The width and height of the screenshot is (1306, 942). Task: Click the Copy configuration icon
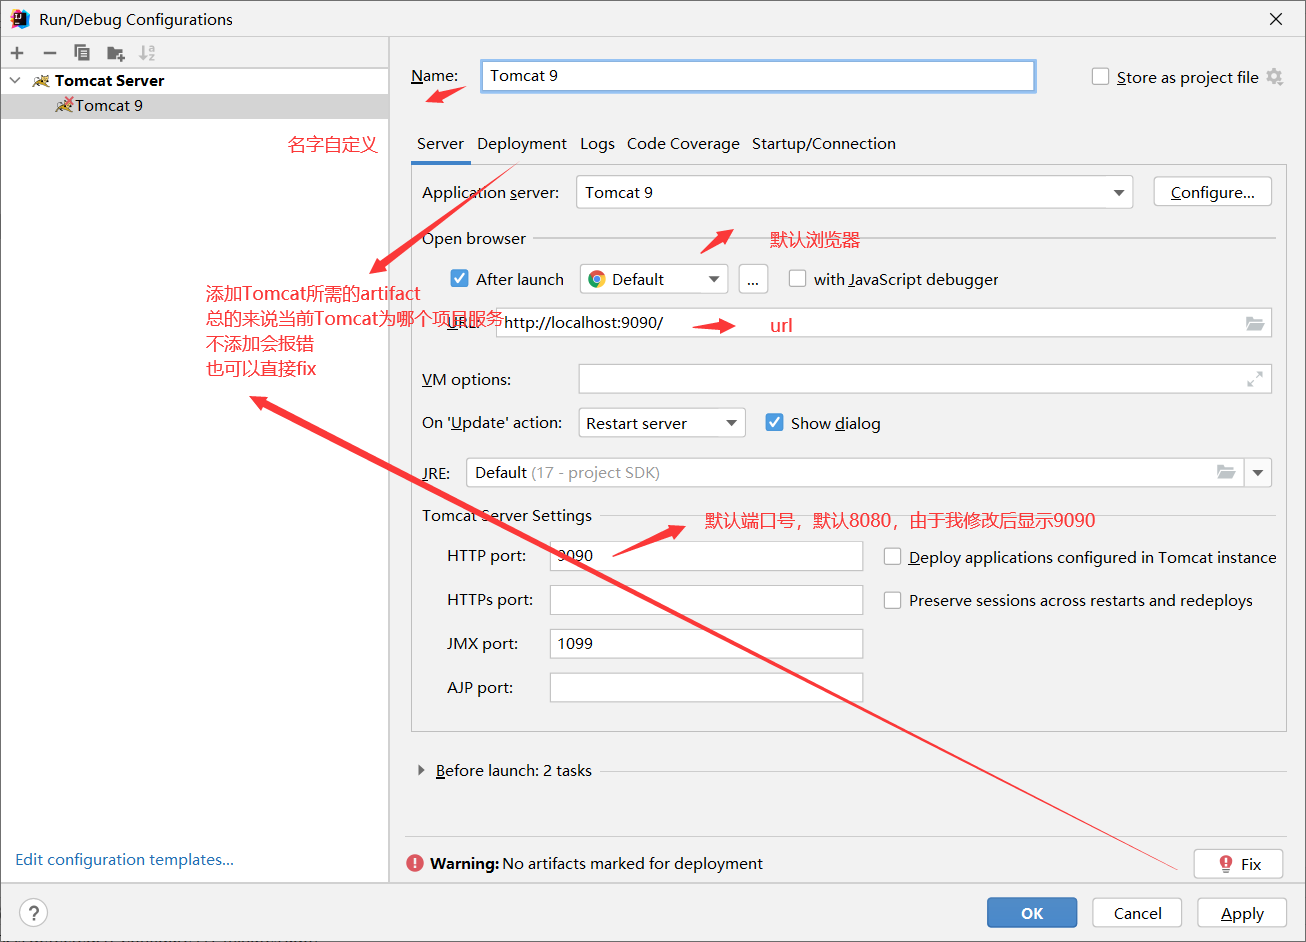(x=82, y=52)
